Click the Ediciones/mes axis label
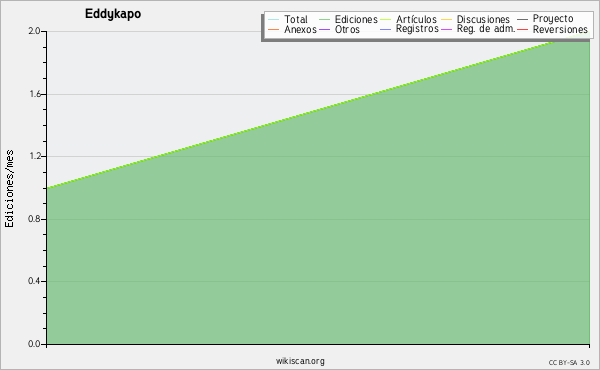Image resolution: width=600 pixels, height=370 pixels. (x=9, y=189)
